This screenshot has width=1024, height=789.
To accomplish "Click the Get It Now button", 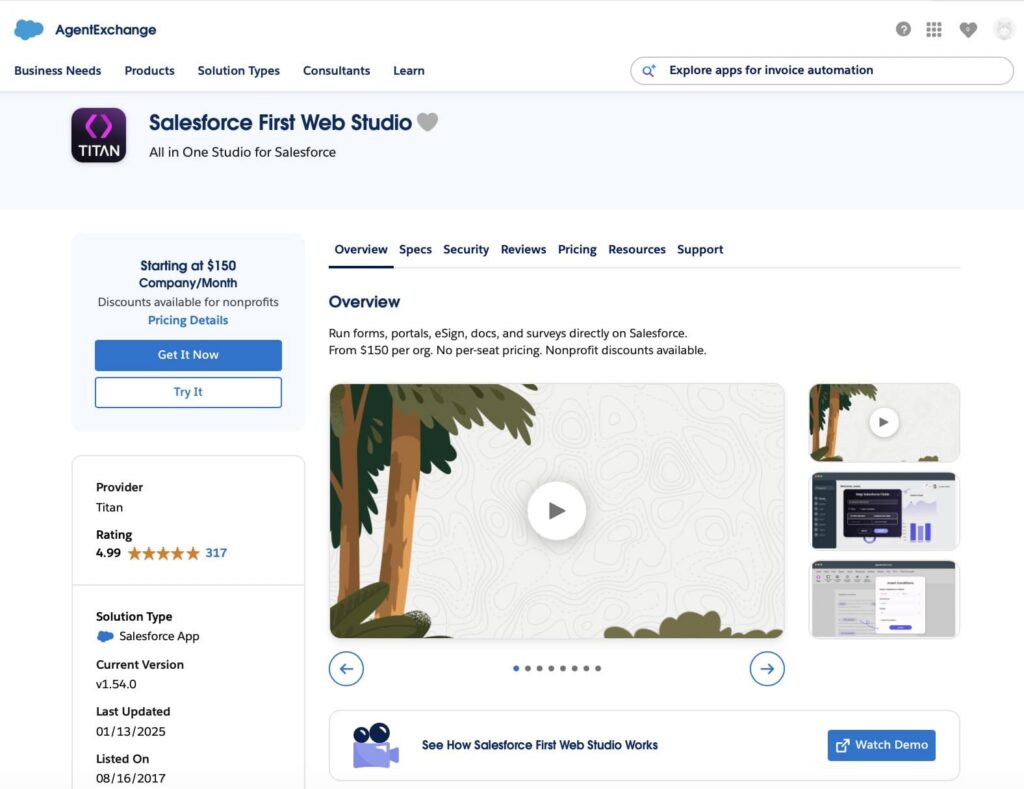I will click(188, 355).
